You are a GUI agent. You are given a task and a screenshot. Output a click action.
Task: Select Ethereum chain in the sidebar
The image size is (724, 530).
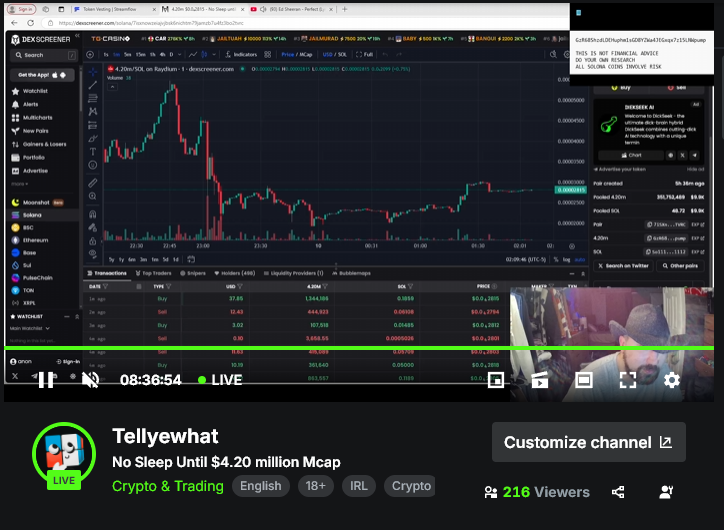click(30, 240)
